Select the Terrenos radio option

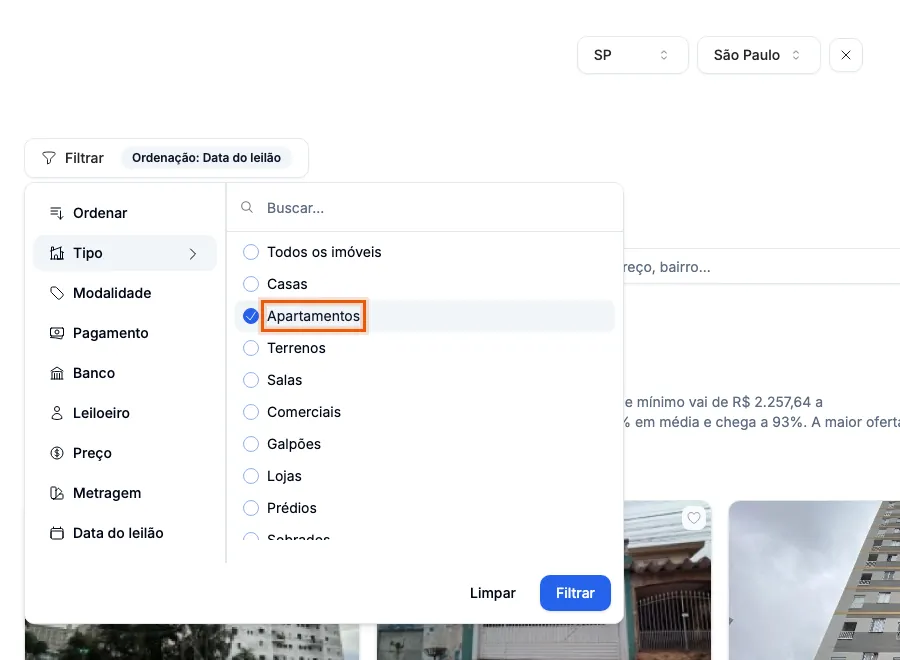tap(251, 348)
